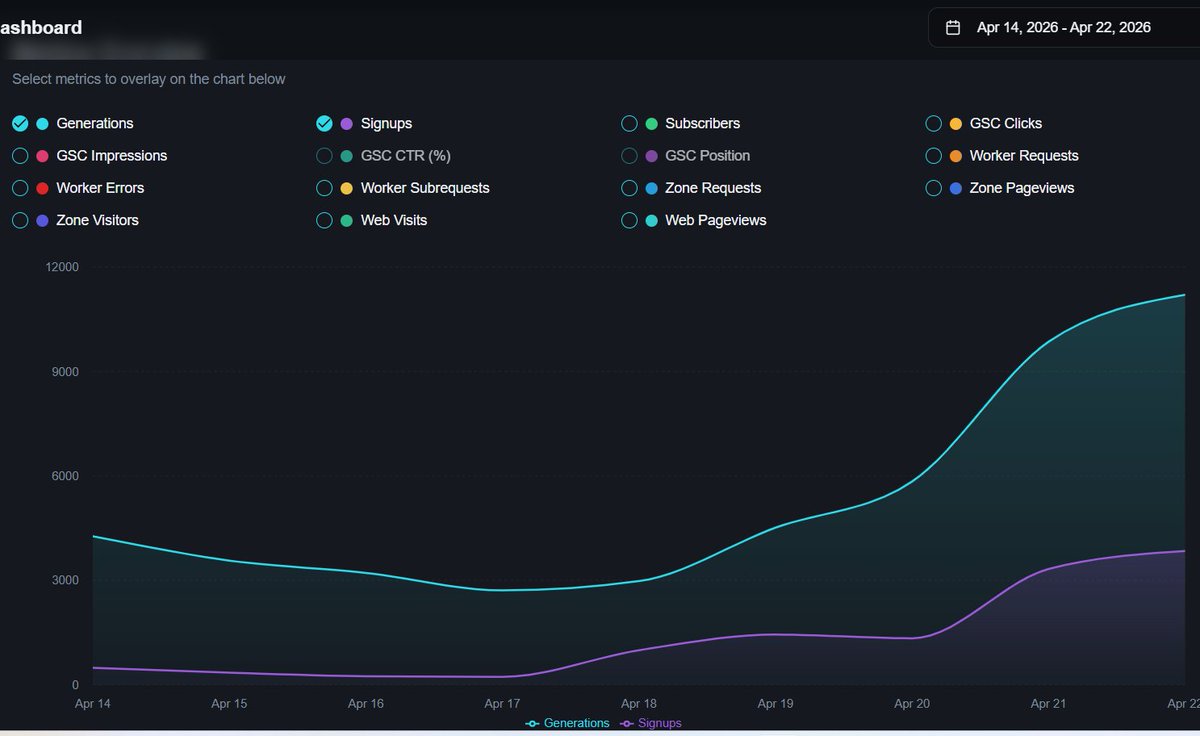Click the Worker Subrequests label text
This screenshot has width=1200, height=736.
425,188
